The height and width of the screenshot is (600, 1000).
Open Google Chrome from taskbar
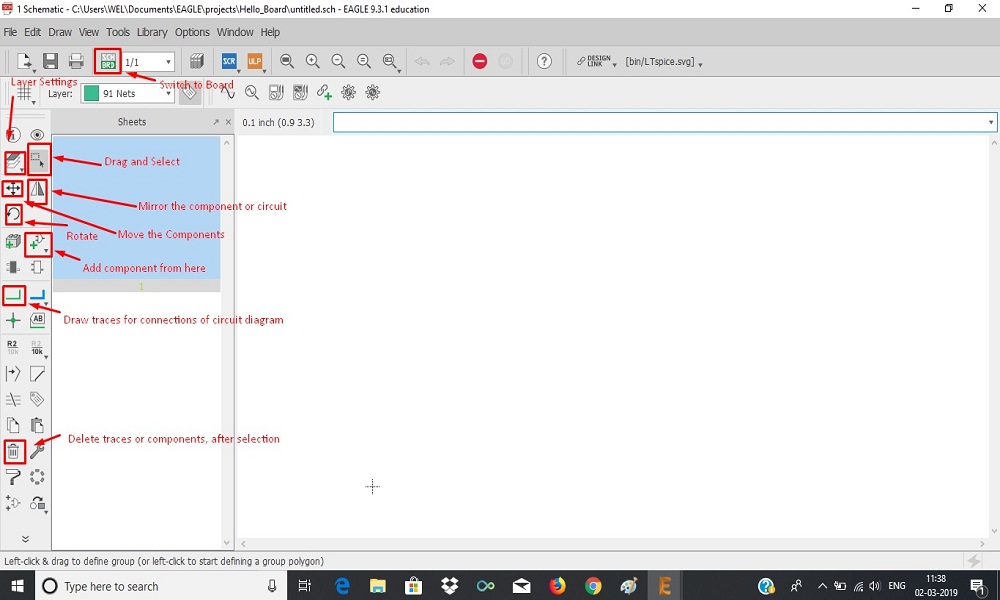[x=593, y=586]
